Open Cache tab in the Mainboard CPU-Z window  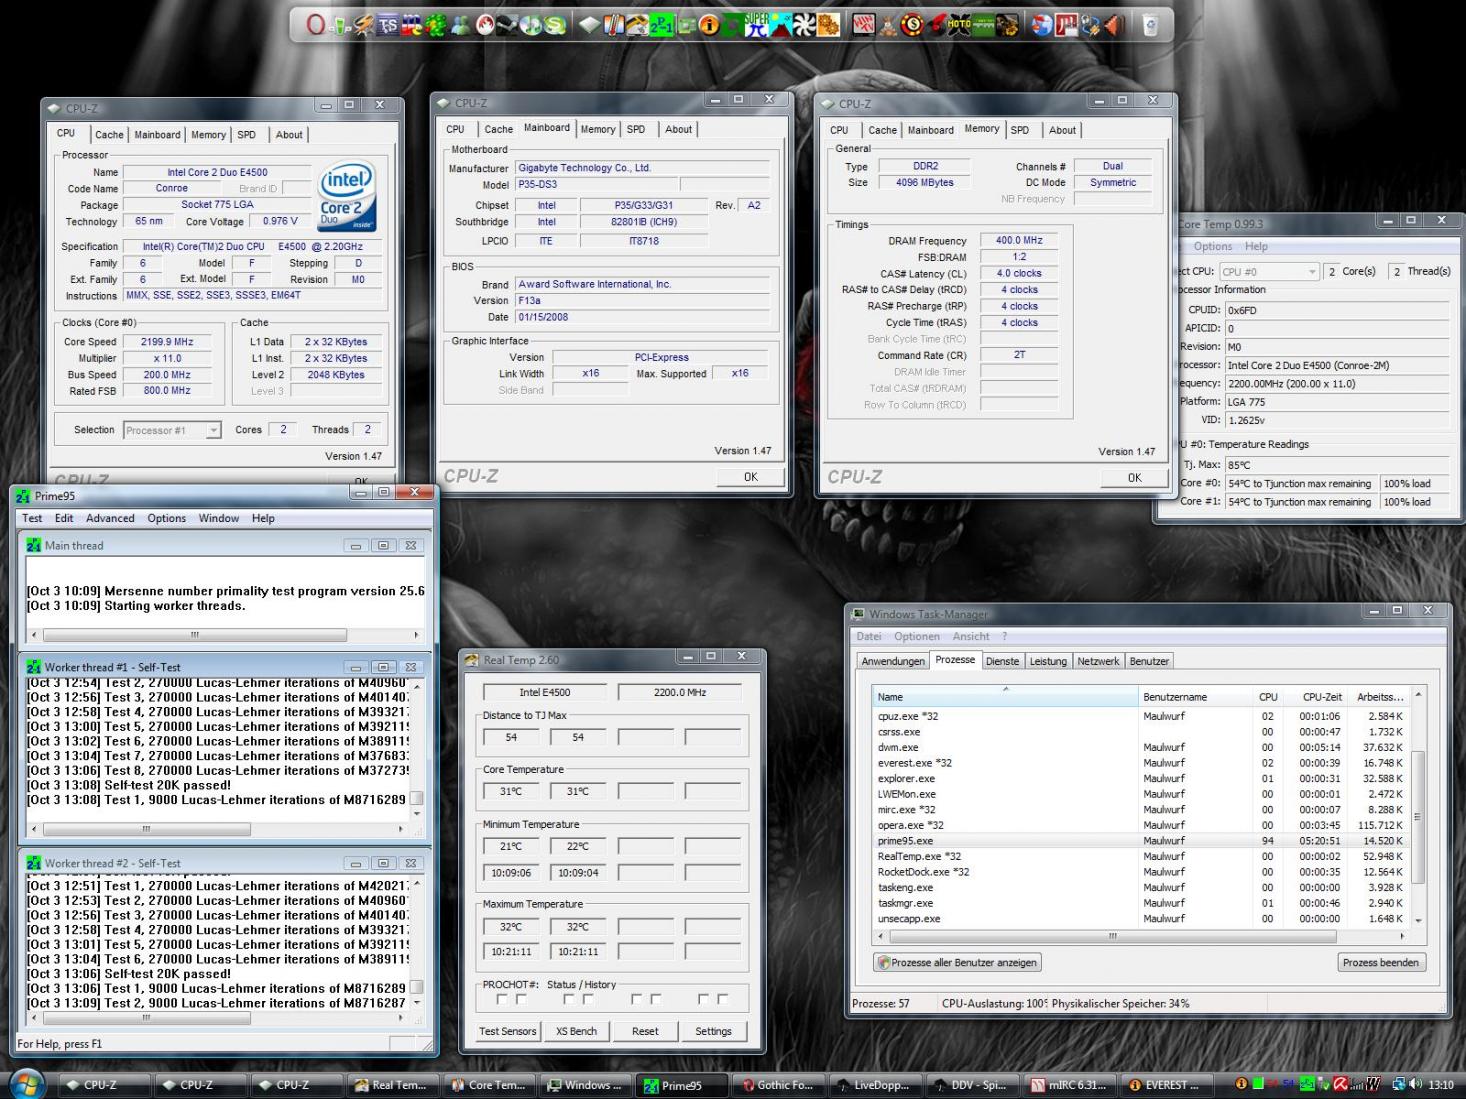498,129
